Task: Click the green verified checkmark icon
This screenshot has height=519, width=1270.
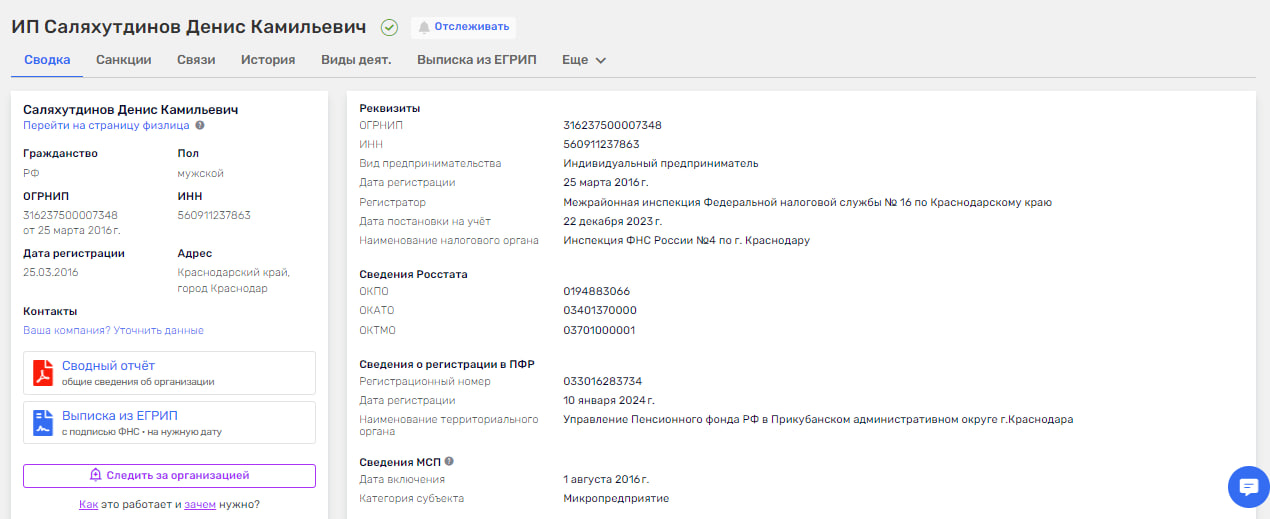Action: point(390,27)
